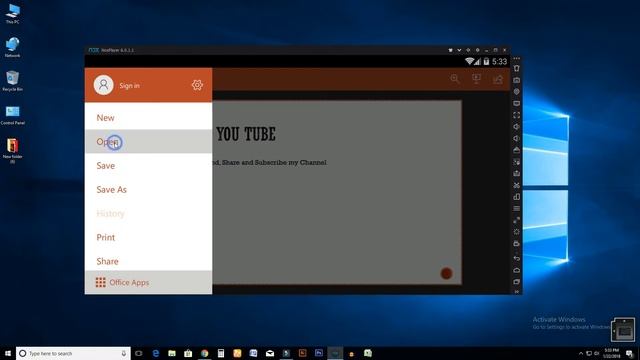Screen dimensions: 640x360
Task: Click the Nox sidebar shake/trash icon
Action: [517, 68]
